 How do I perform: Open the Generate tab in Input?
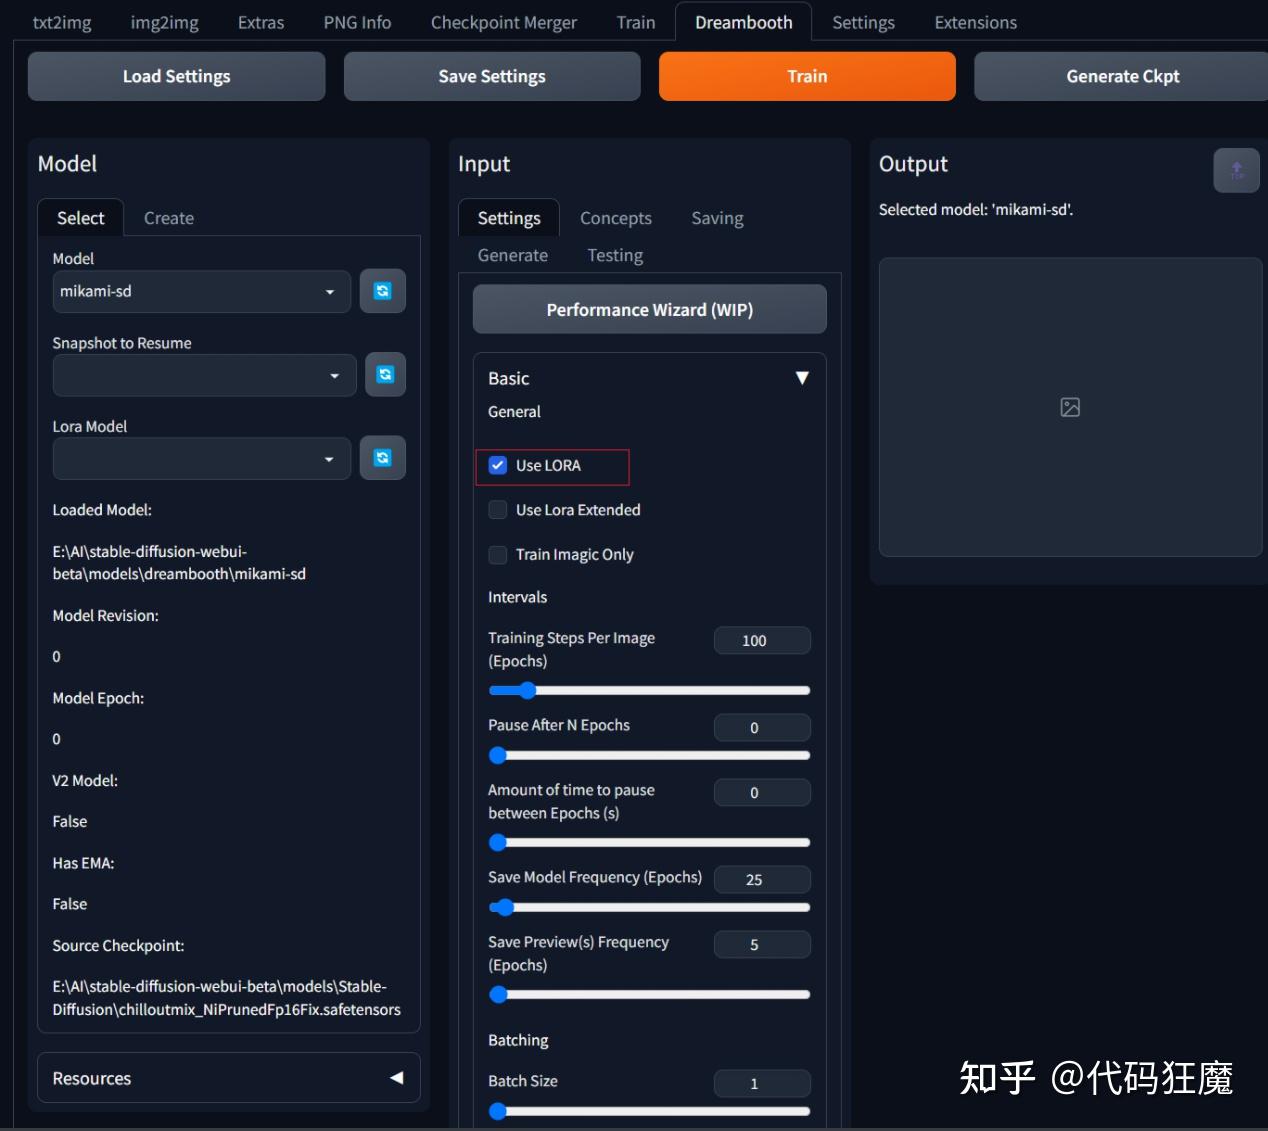click(513, 255)
